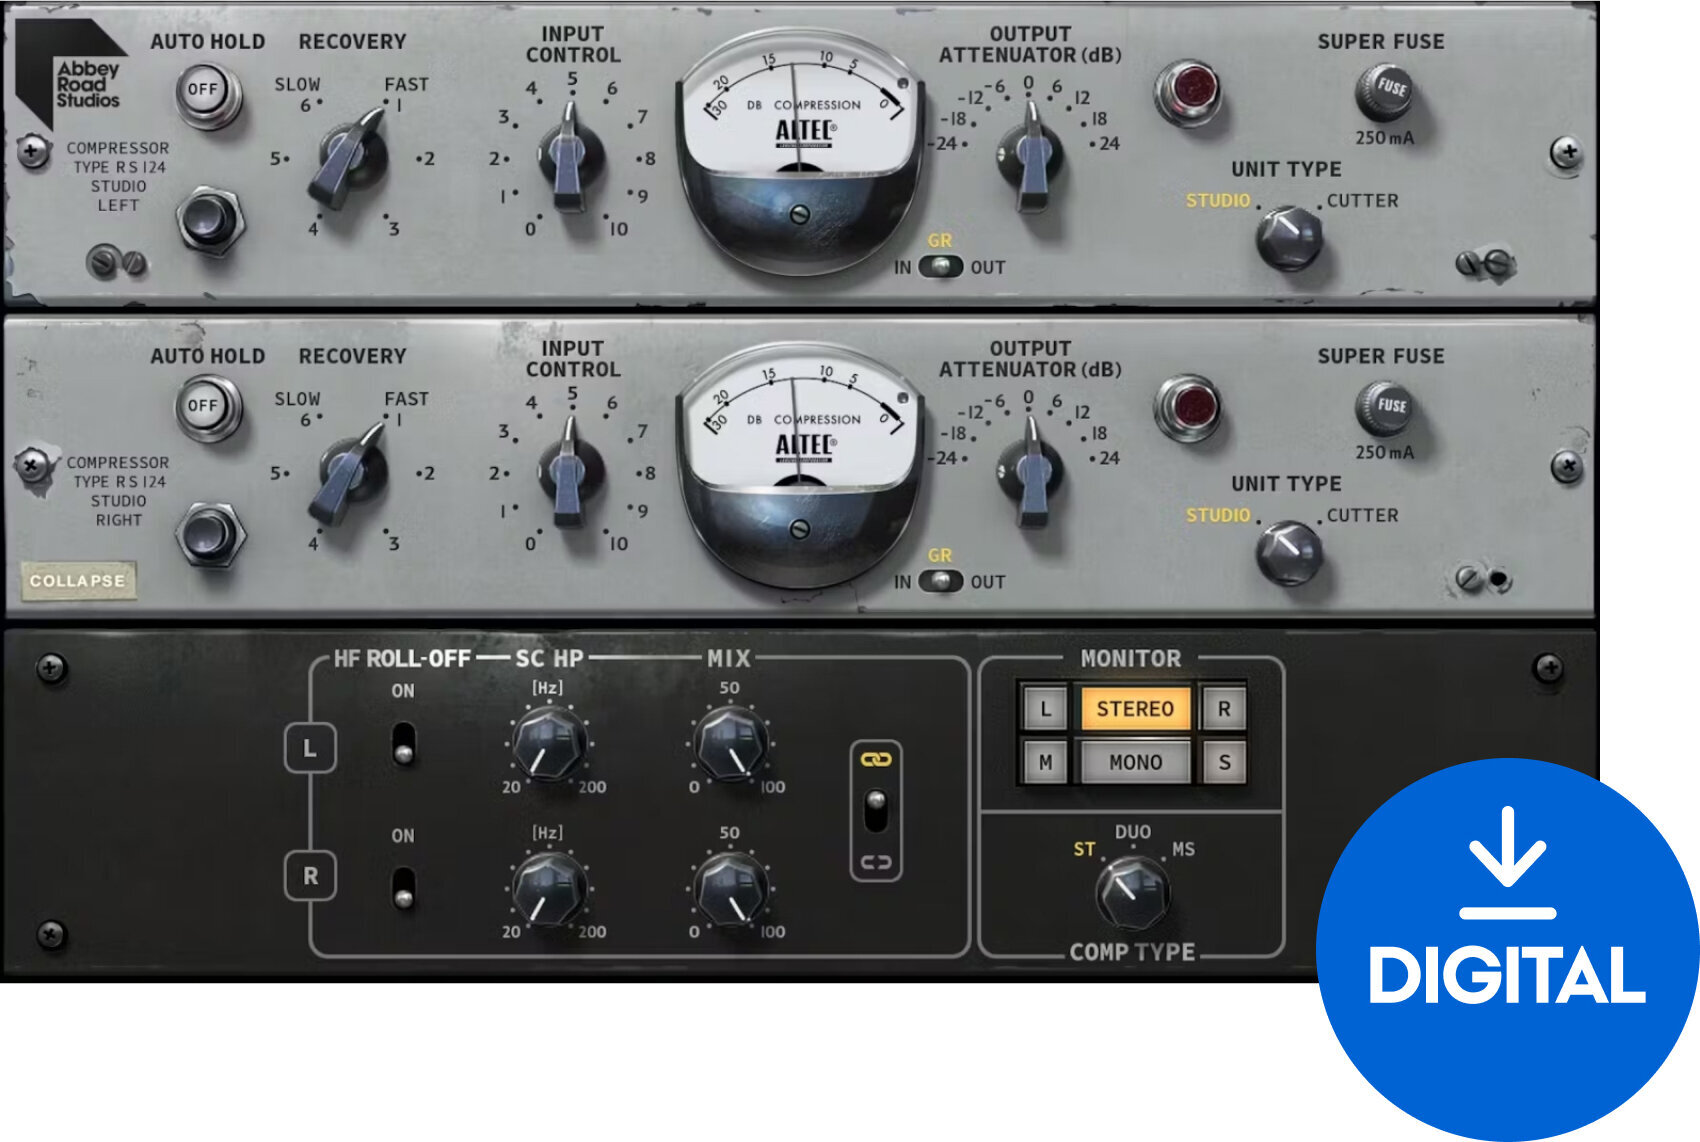Select the R channel button
1700x1142 pixels.
[310, 875]
